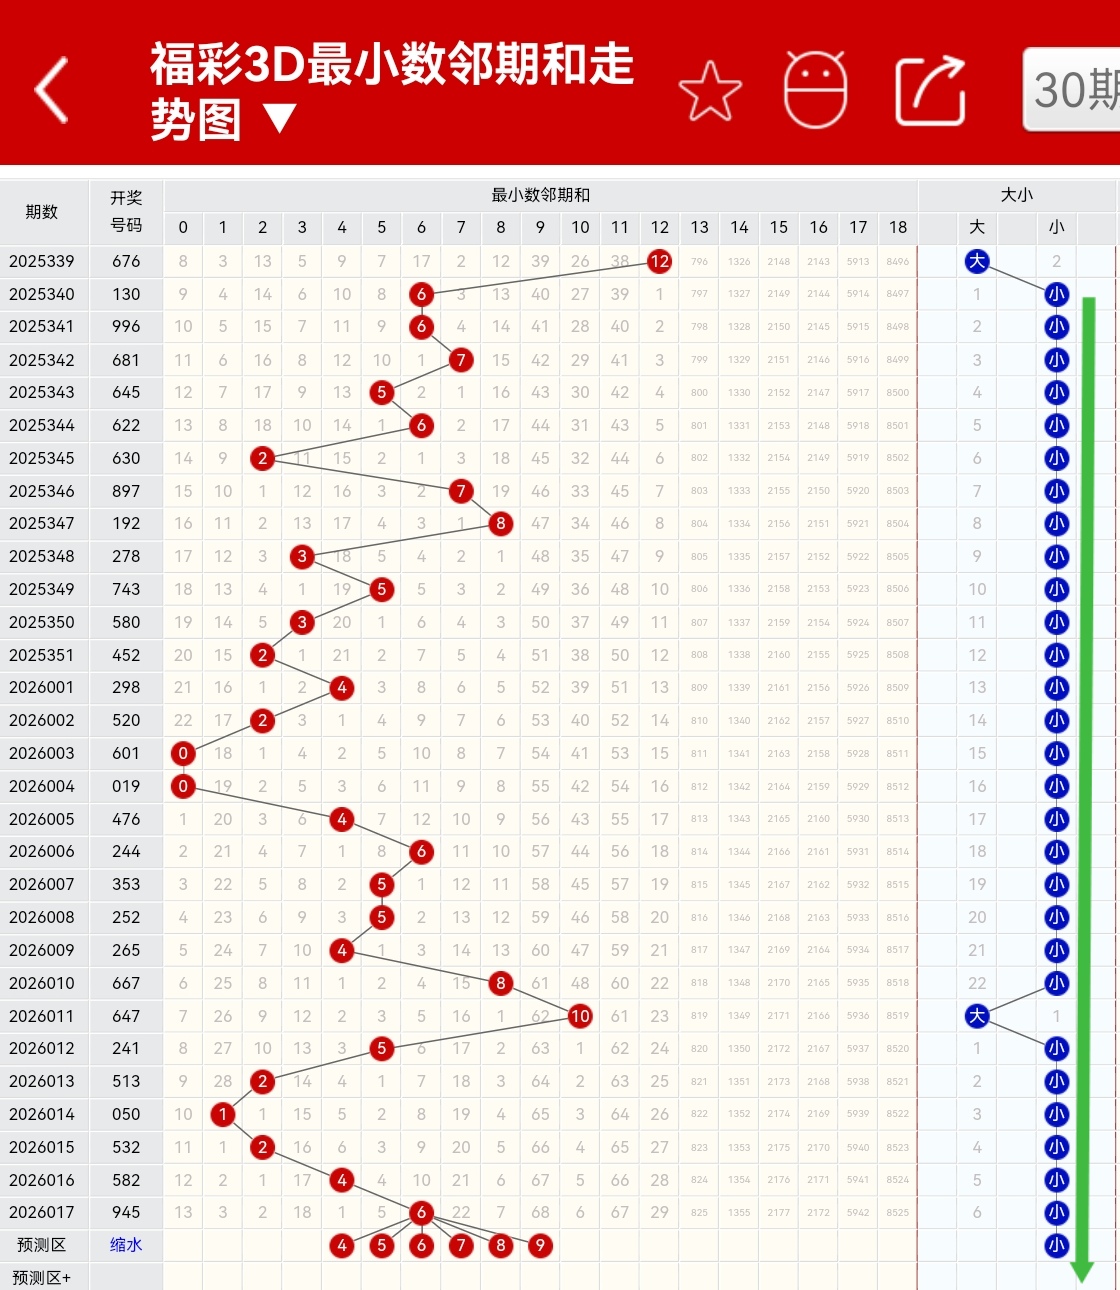The height and width of the screenshot is (1290, 1120).
Task: Click the 最小数邻期和 section header
Action: pyautogui.click(x=540, y=195)
